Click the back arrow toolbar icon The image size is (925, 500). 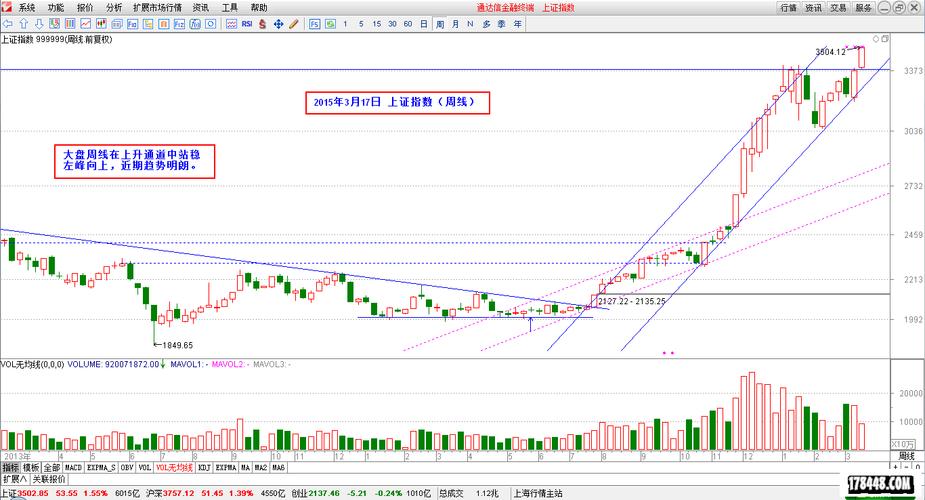pos(8,24)
